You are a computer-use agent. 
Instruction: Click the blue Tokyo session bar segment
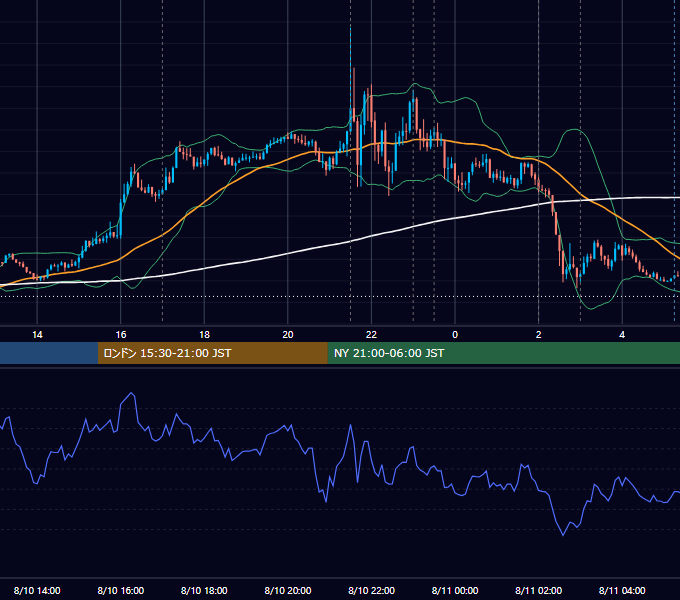point(49,353)
